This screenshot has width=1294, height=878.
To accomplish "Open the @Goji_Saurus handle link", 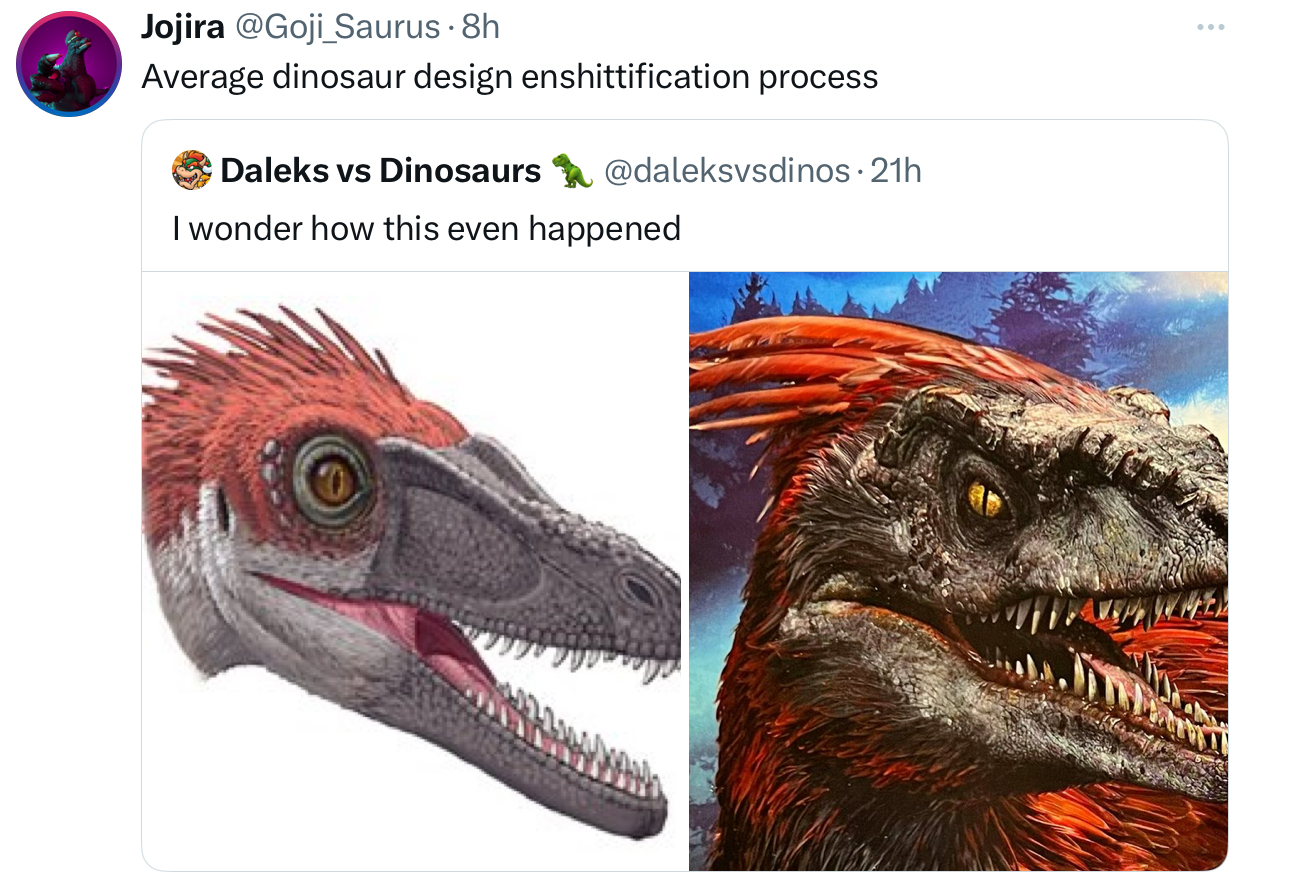I will point(337,27).
